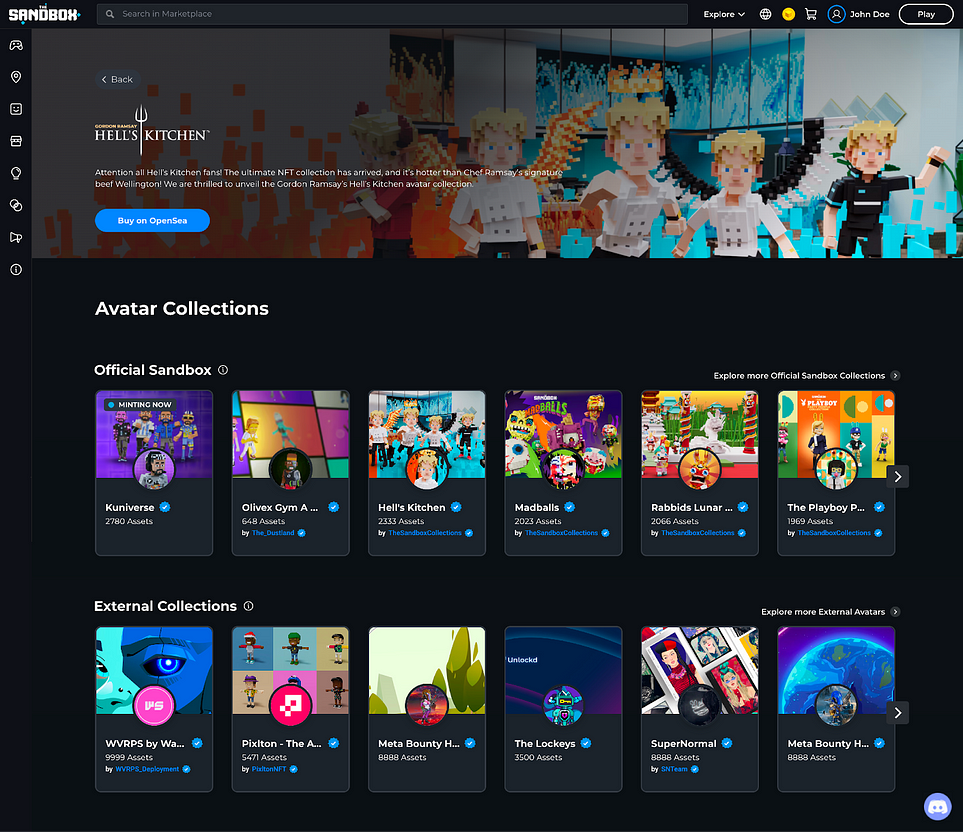Open the game controller icon in sidebar
Viewport: 963px width, 832px height.
click(16, 45)
